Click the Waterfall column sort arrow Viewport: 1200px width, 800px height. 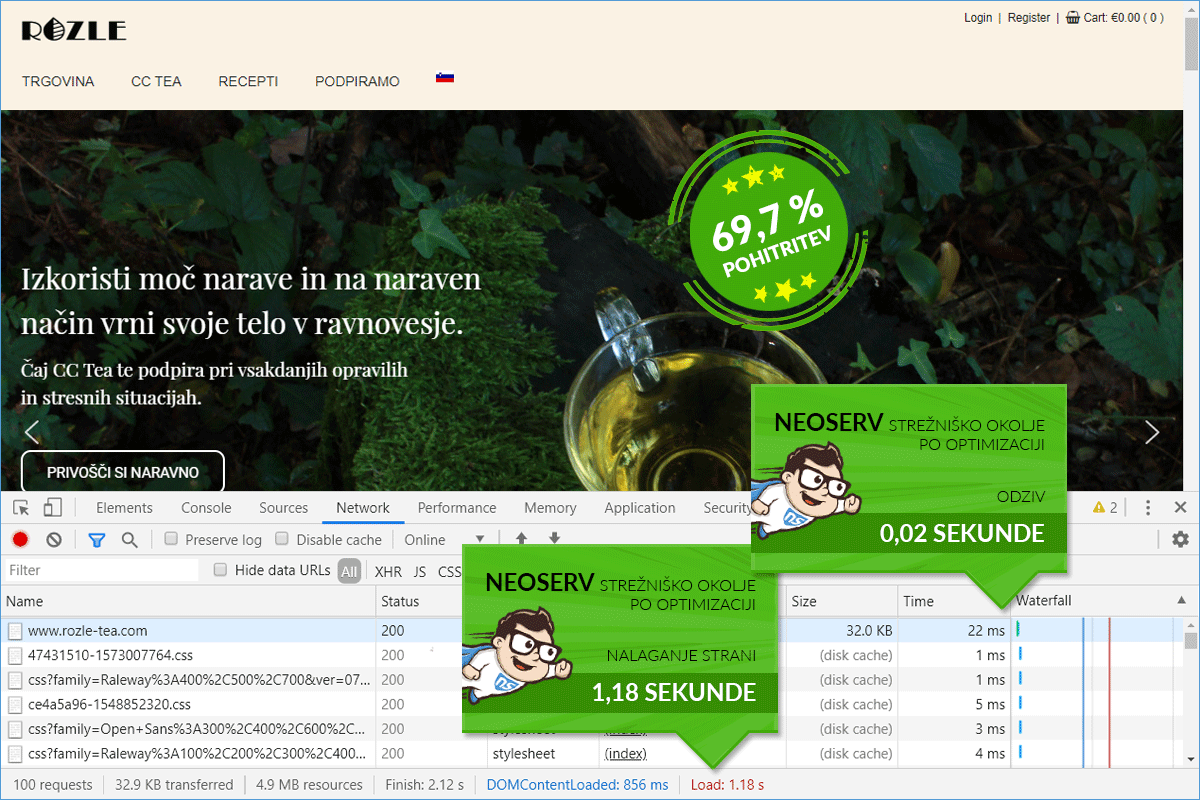(1183, 601)
